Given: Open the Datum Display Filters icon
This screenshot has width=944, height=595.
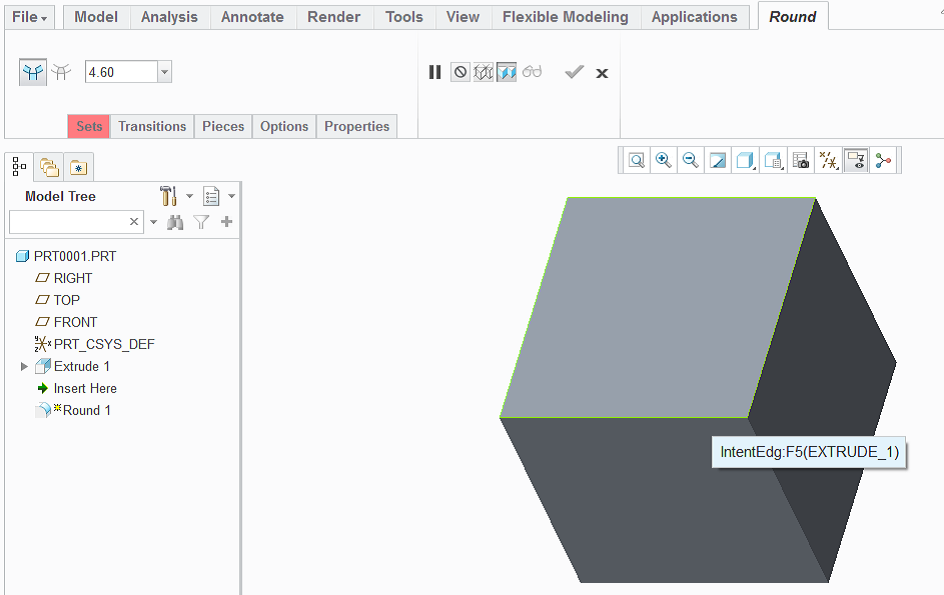Looking at the screenshot, I should [827, 160].
